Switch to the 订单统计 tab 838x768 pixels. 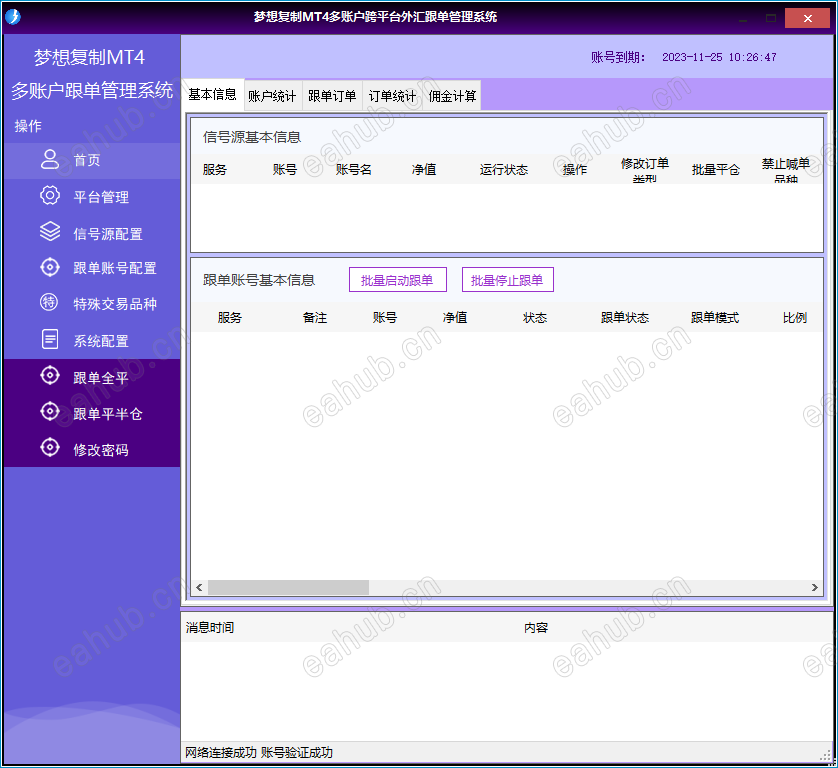point(392,96)
